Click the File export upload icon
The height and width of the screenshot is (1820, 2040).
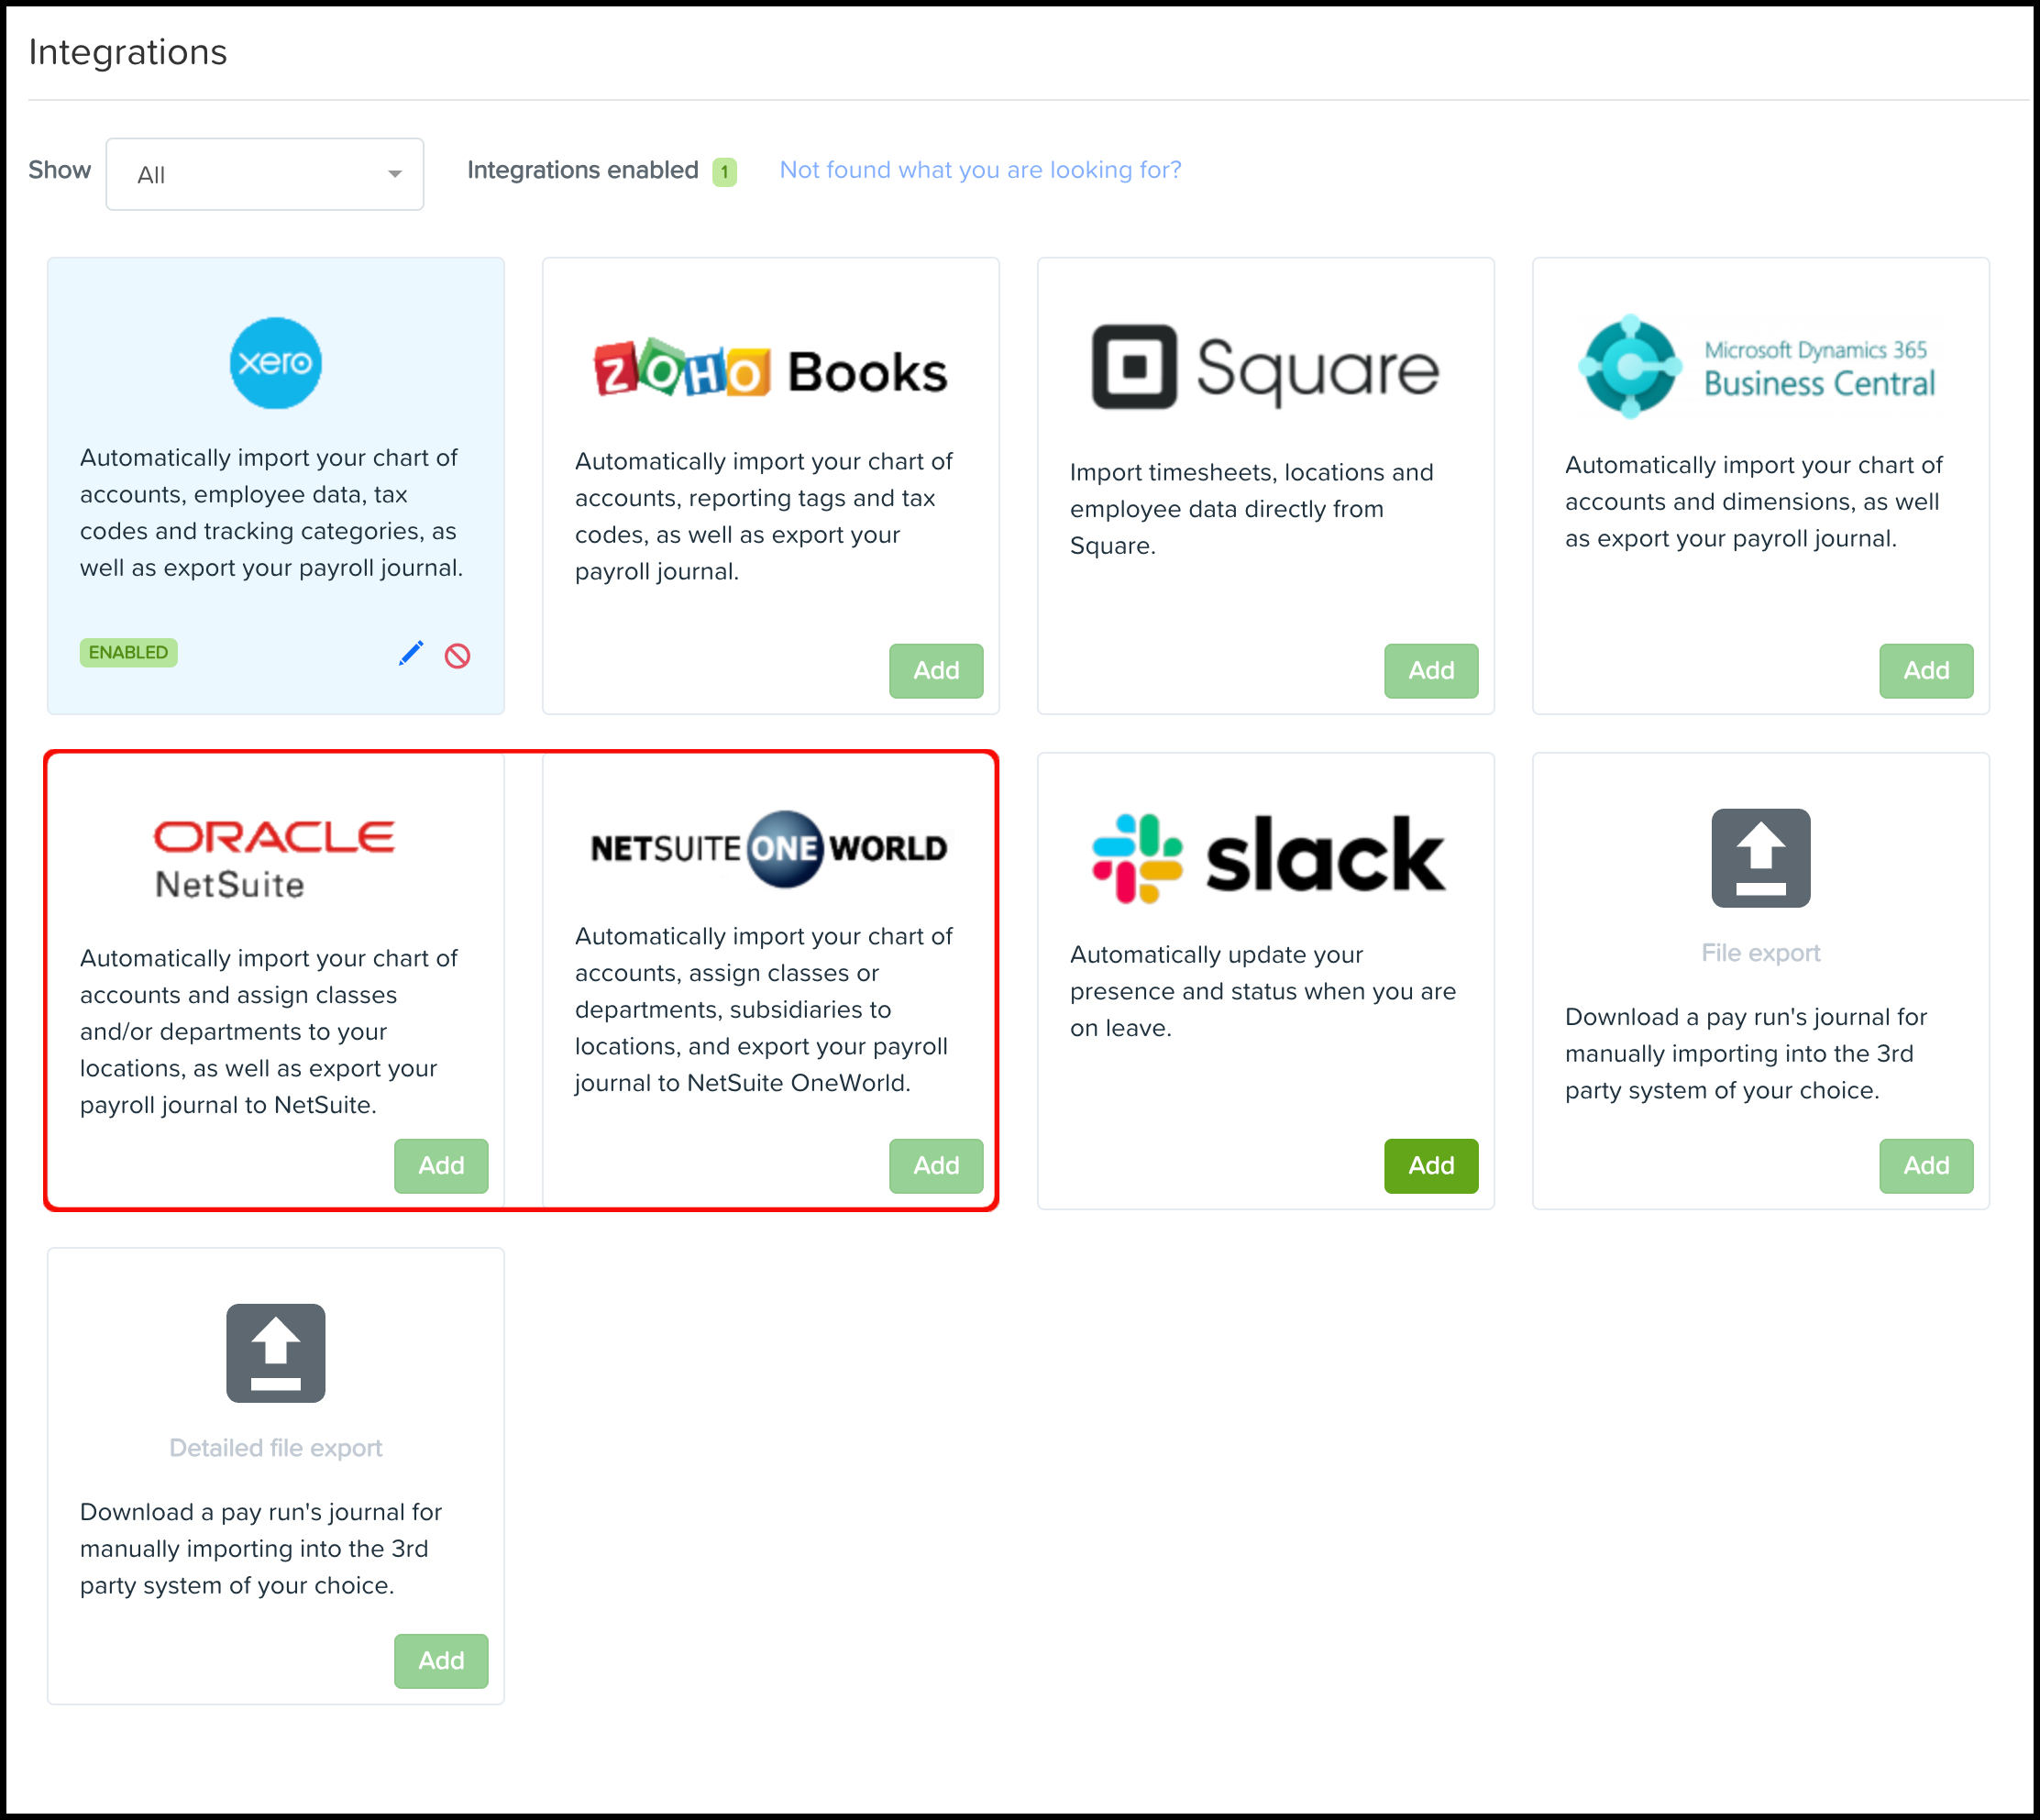(1761, 858)
